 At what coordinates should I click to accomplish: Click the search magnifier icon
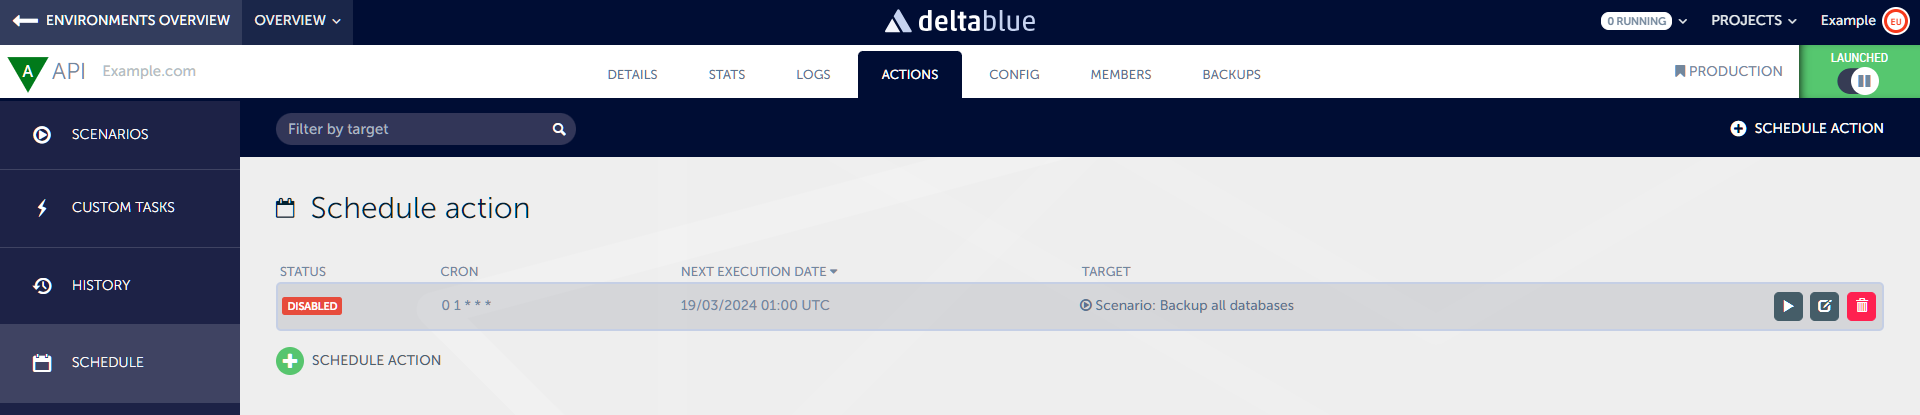[x=559, y=129]
